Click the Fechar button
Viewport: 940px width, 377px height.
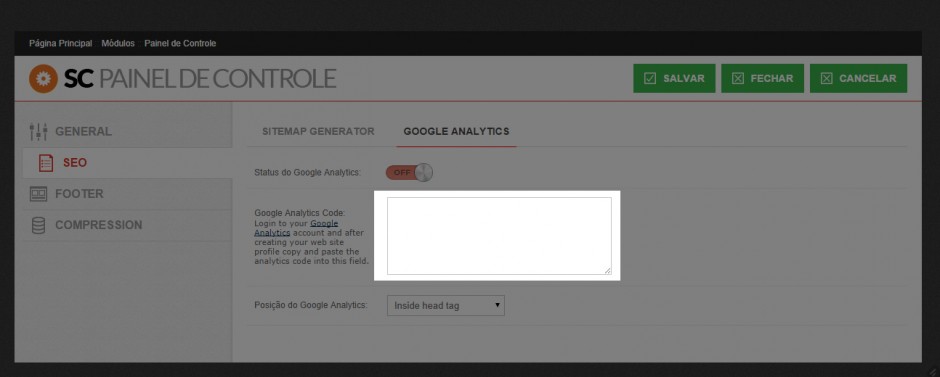click(x=762, y=79)
